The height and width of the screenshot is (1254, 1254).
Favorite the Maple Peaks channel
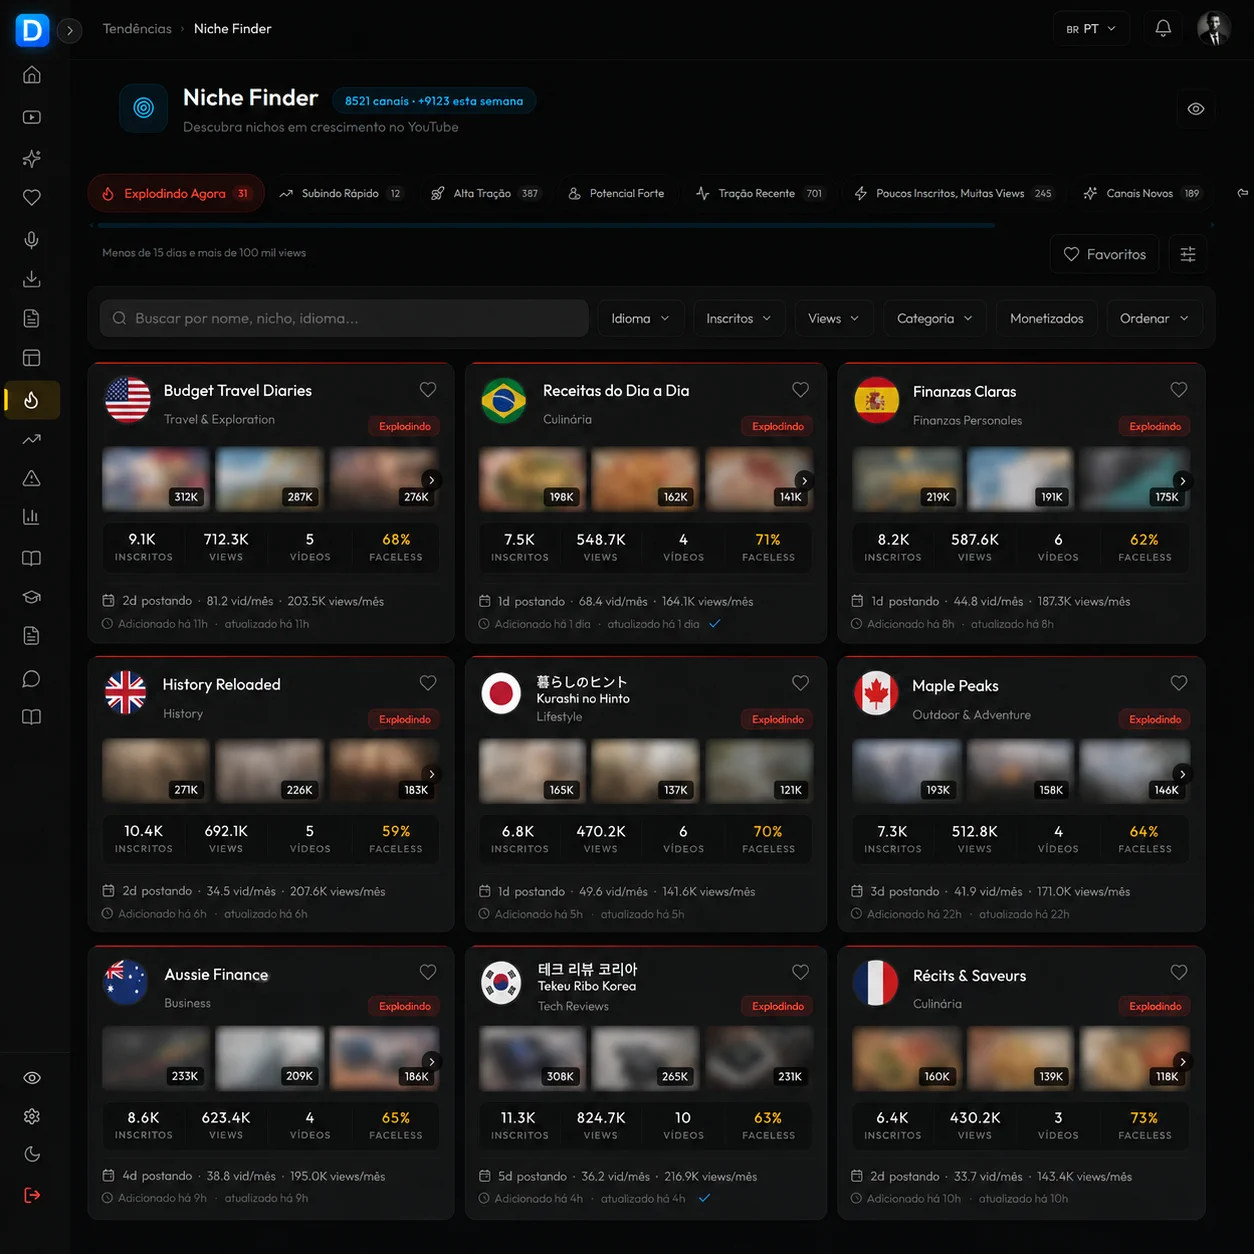(1179, 683)
